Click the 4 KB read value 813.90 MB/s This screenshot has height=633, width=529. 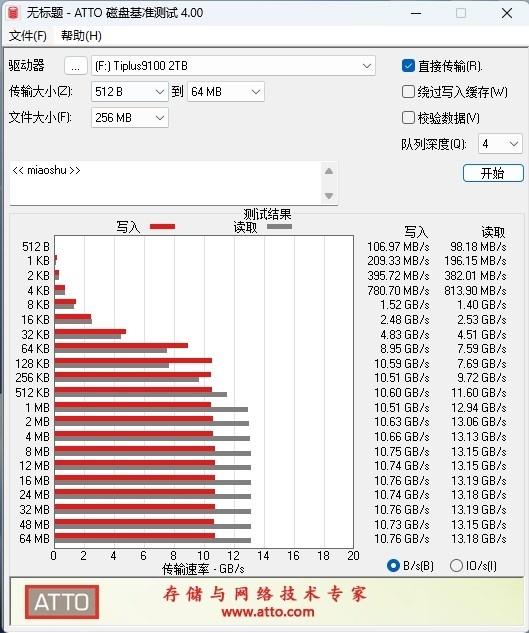(x=475, y=291)
